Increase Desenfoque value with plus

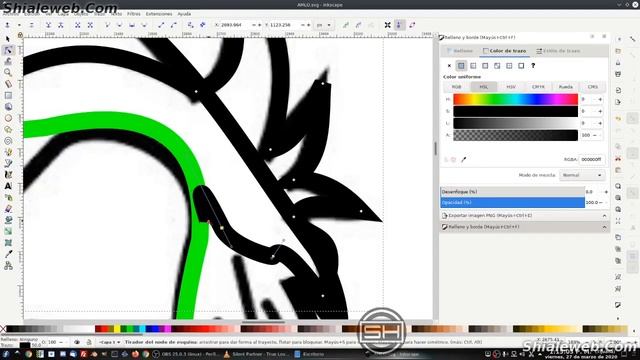[x=606, y=191]
